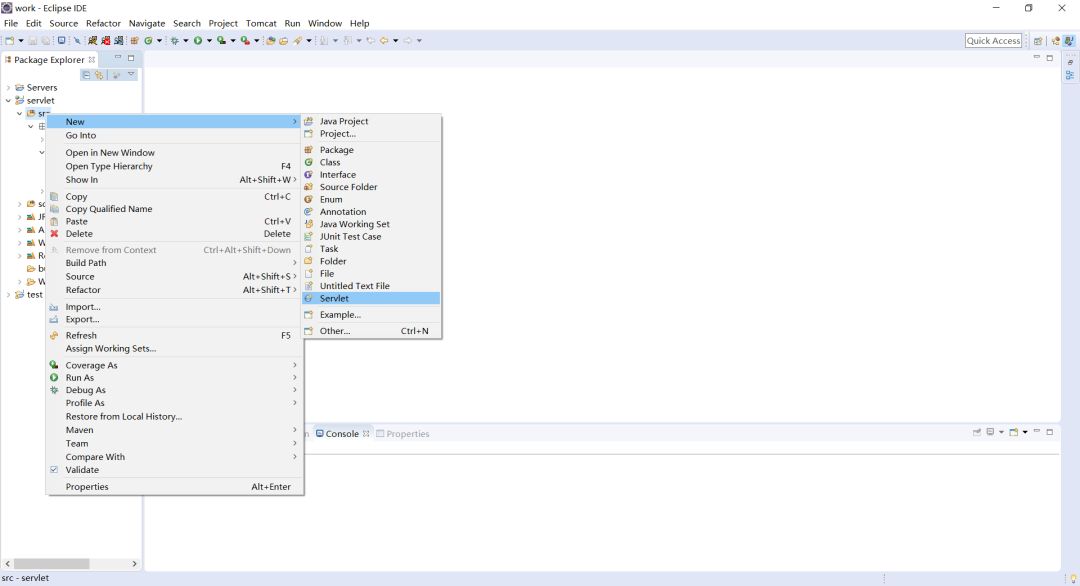Minimize the Package Explorer view
Screen dimensions: 1080x586
tap(118, 58)
